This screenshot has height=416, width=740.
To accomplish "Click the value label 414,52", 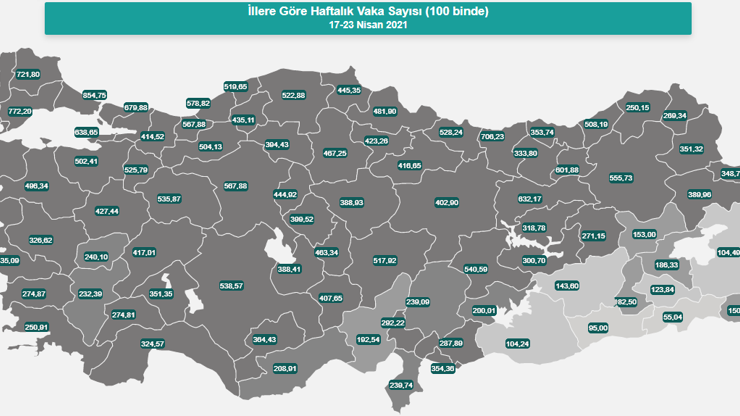I will pos(152,137).
